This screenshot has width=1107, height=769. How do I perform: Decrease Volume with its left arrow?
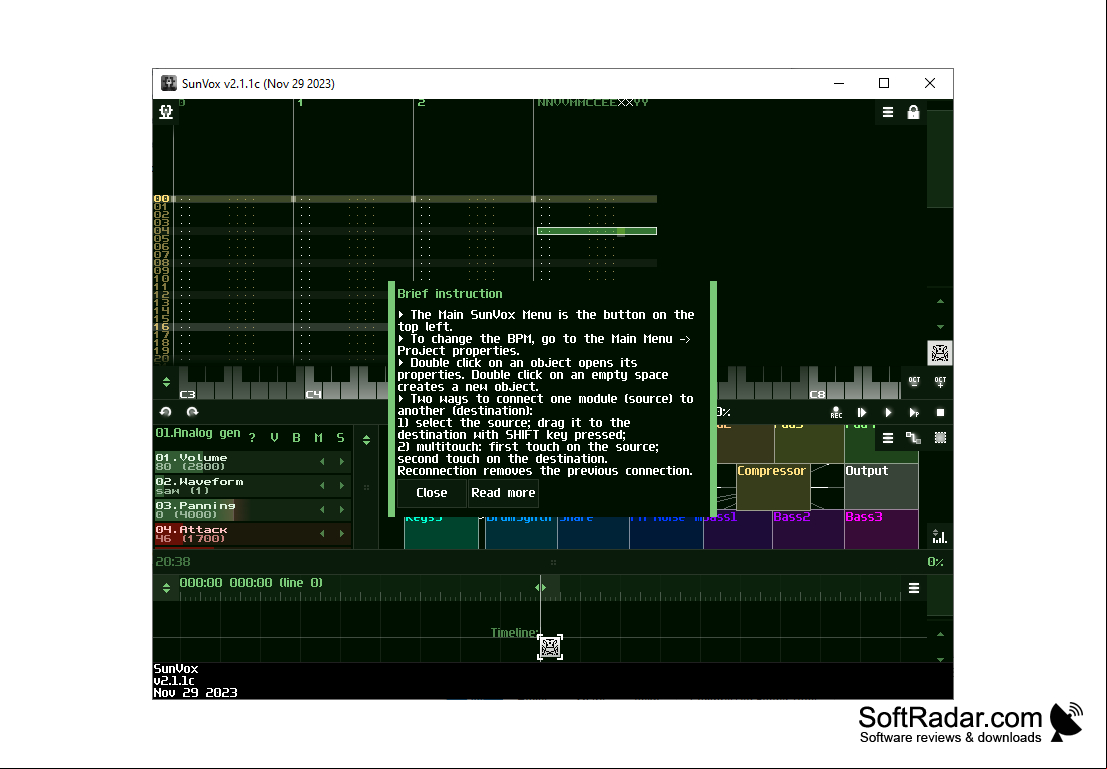323,462
